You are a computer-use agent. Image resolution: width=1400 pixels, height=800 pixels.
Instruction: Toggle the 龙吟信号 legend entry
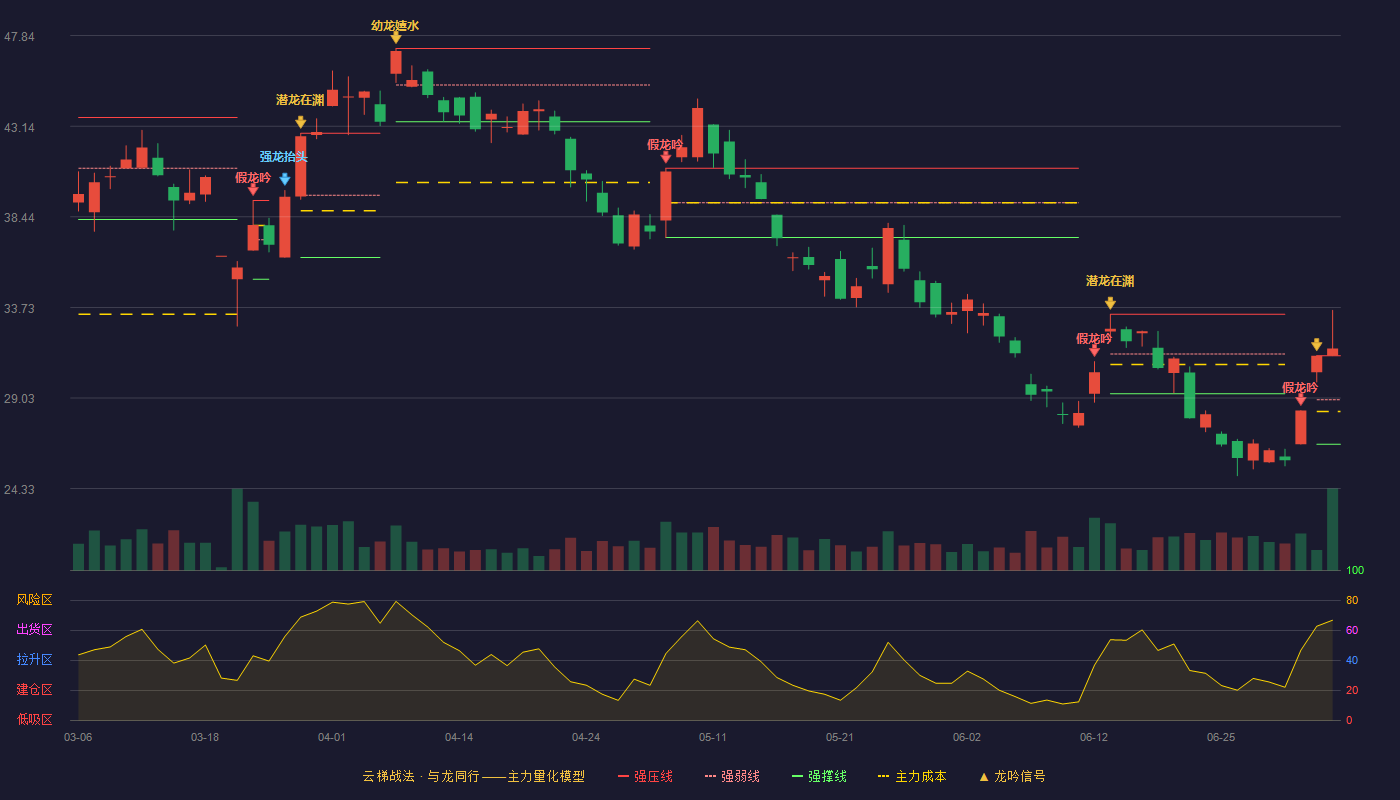[1012, 776]
